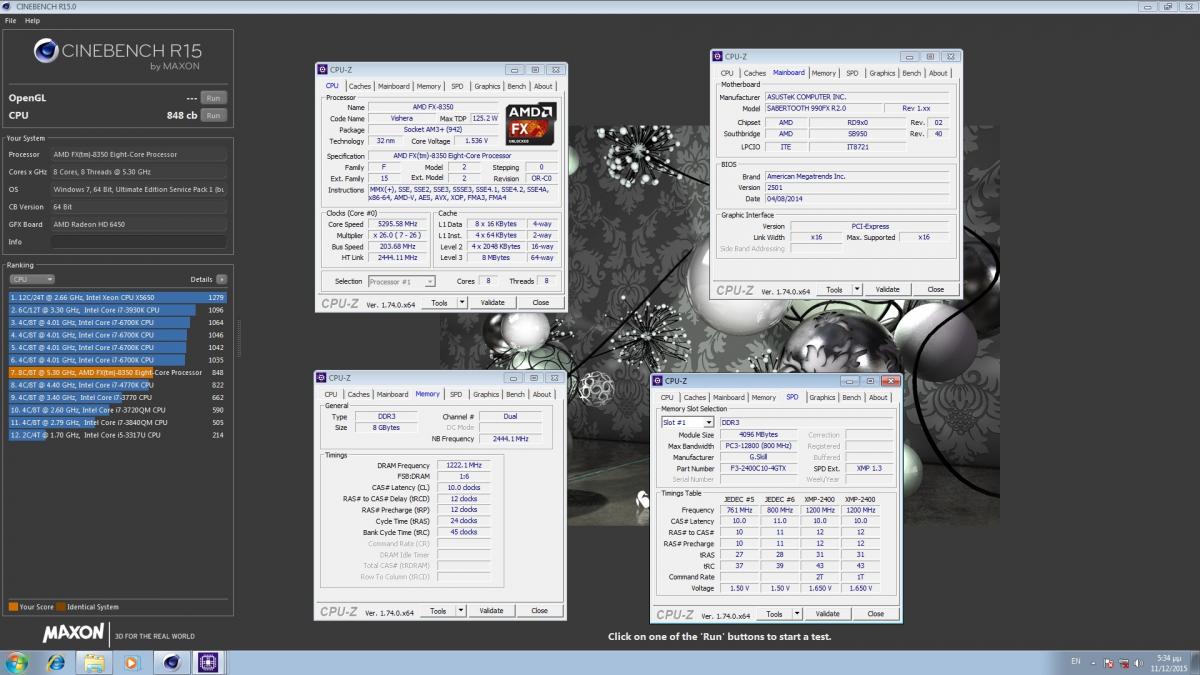Viewport: 1200px width, 675px height.
Task: Click Tools button in the CPU-Z CPU window
Action: [439, 302]
